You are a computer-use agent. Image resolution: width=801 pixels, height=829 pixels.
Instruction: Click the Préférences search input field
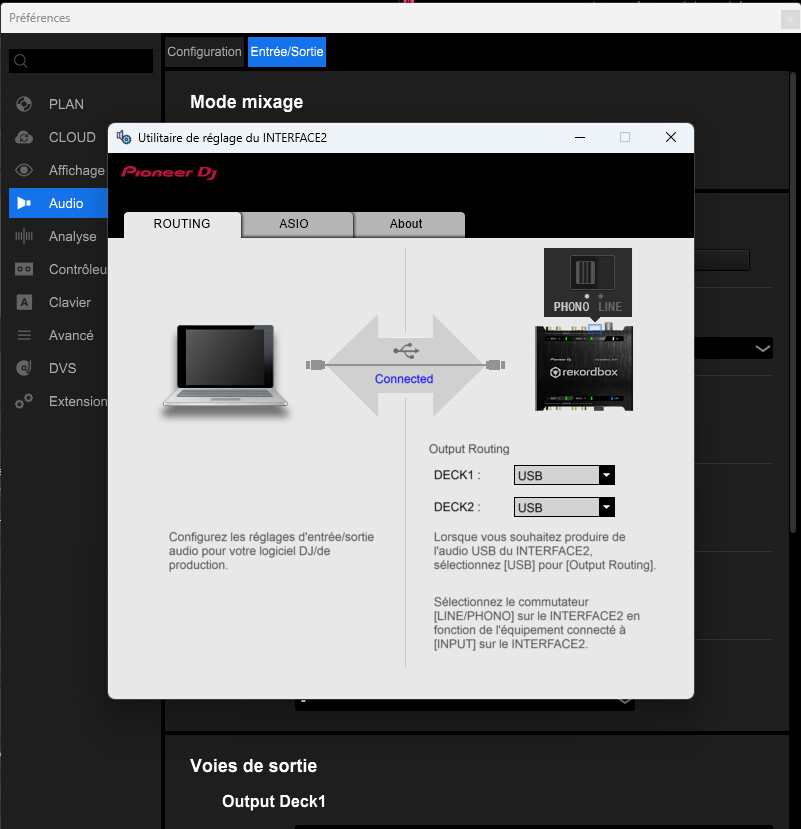81,61
